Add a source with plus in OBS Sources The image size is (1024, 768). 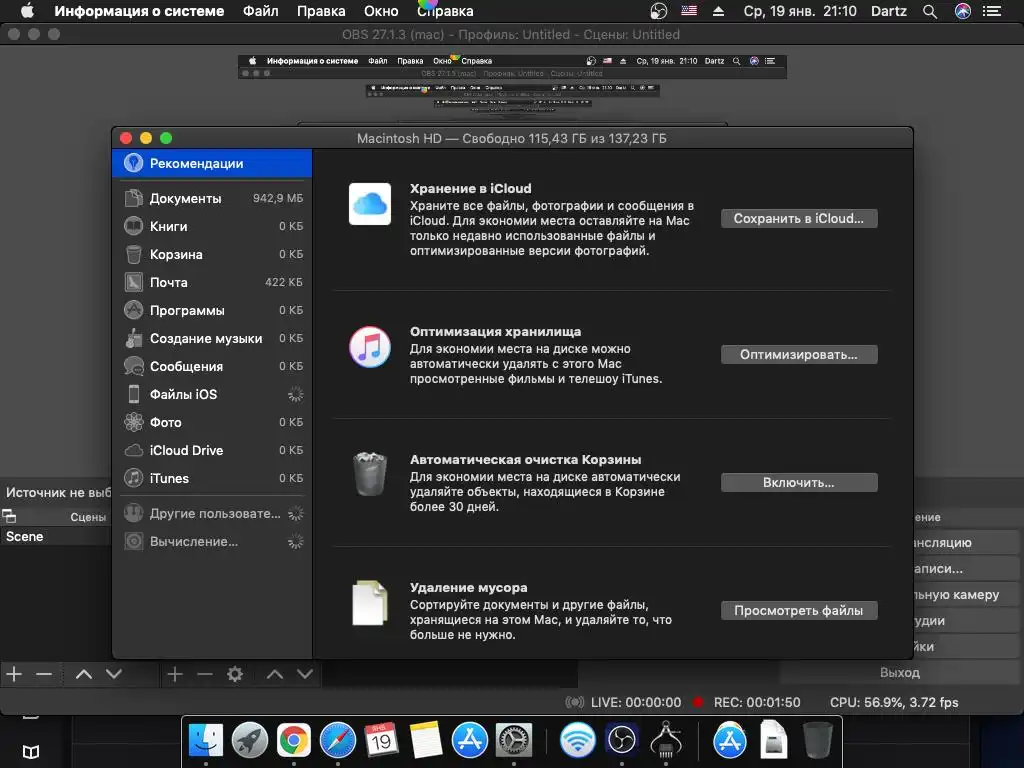174,674
